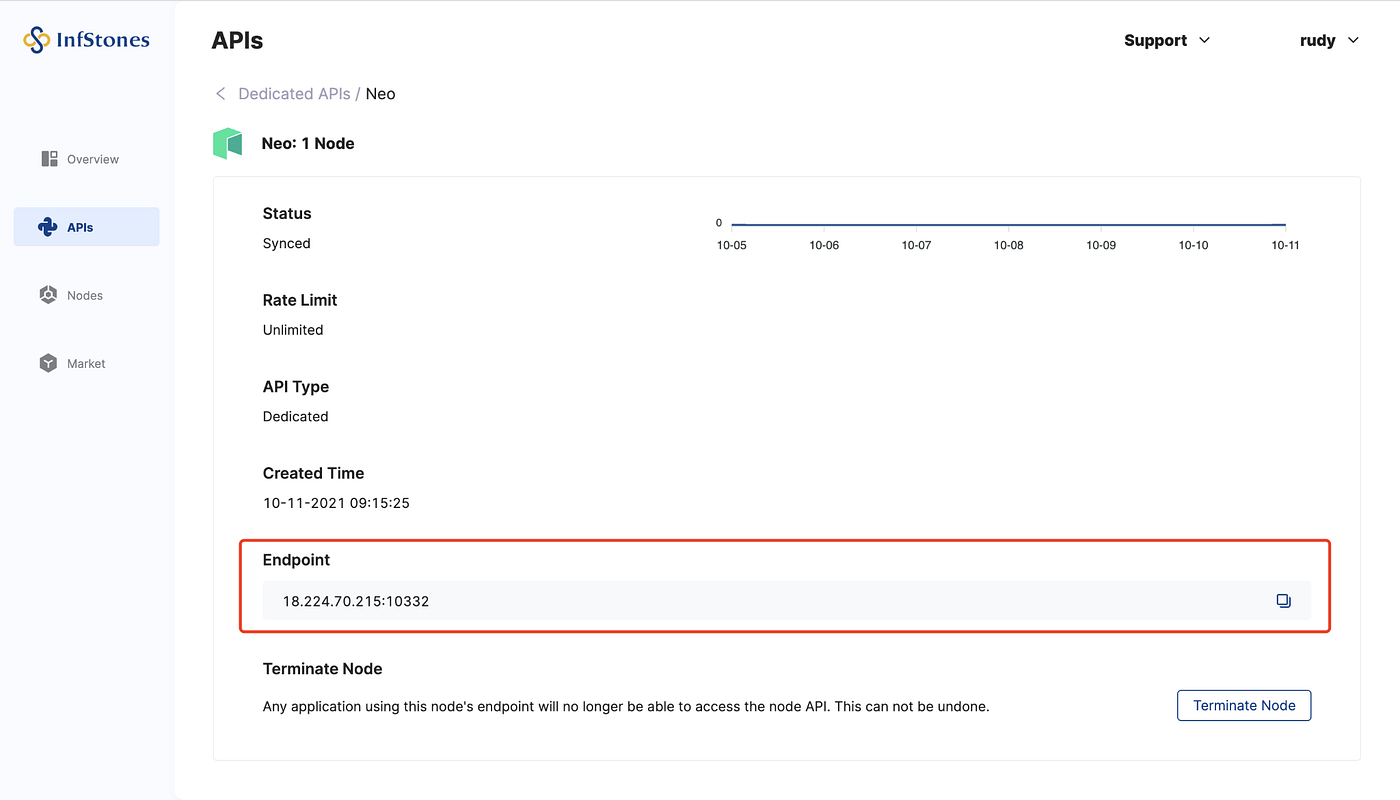1400x800 pixels.
Task: Click the Terminate Node section heading
Action: (323, 669)
